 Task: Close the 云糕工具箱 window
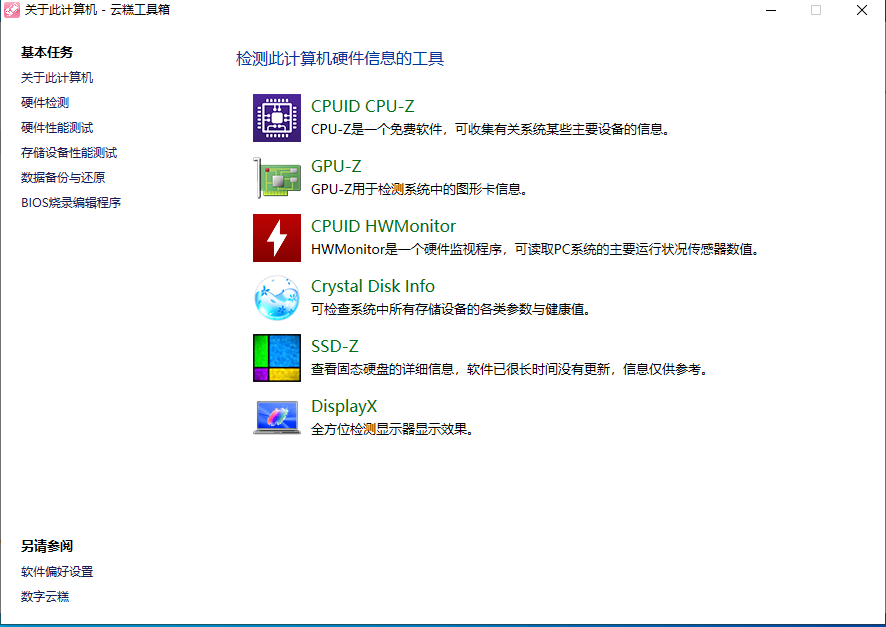(x=862, y=10)
